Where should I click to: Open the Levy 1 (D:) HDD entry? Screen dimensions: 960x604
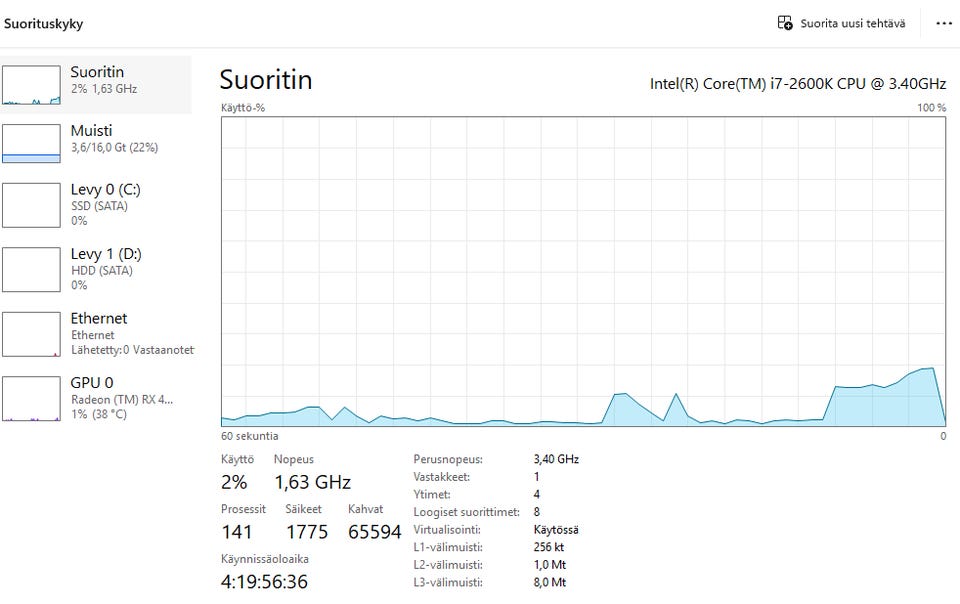96,269
